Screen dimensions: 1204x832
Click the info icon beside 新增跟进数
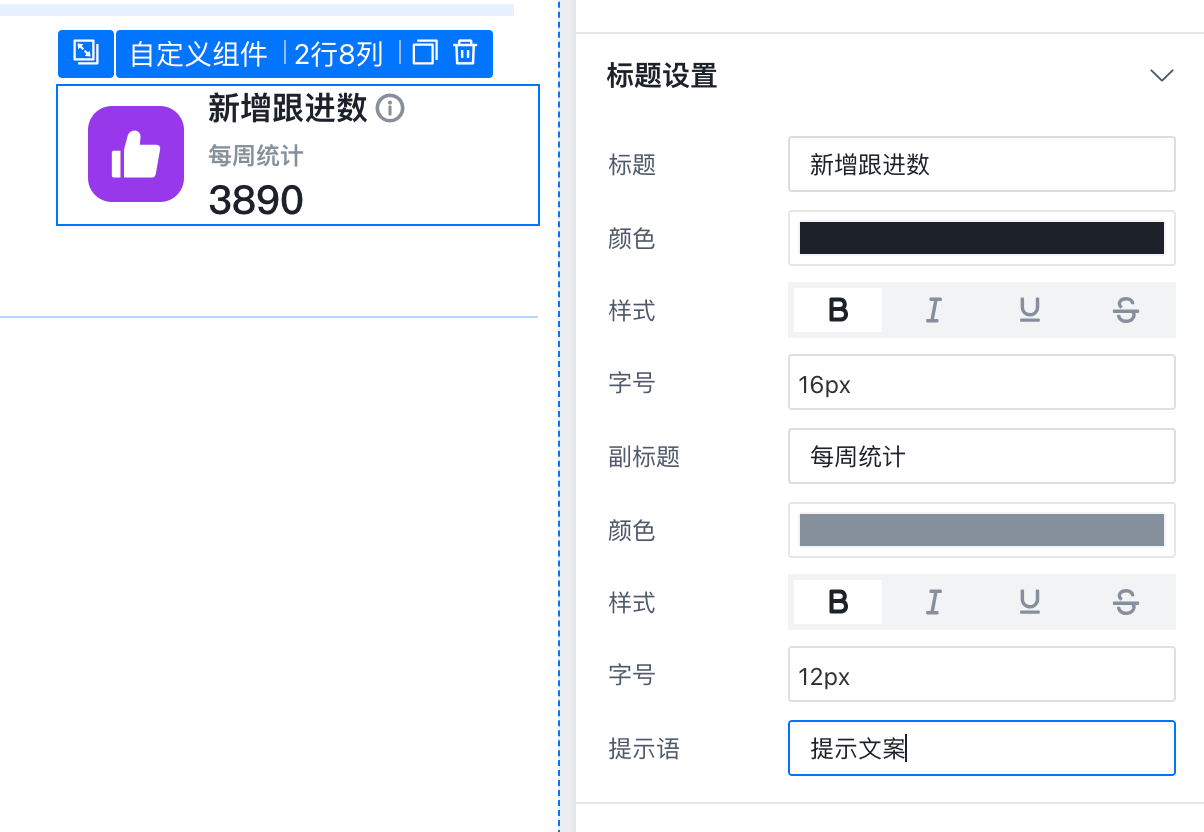(x=390, y=108)
